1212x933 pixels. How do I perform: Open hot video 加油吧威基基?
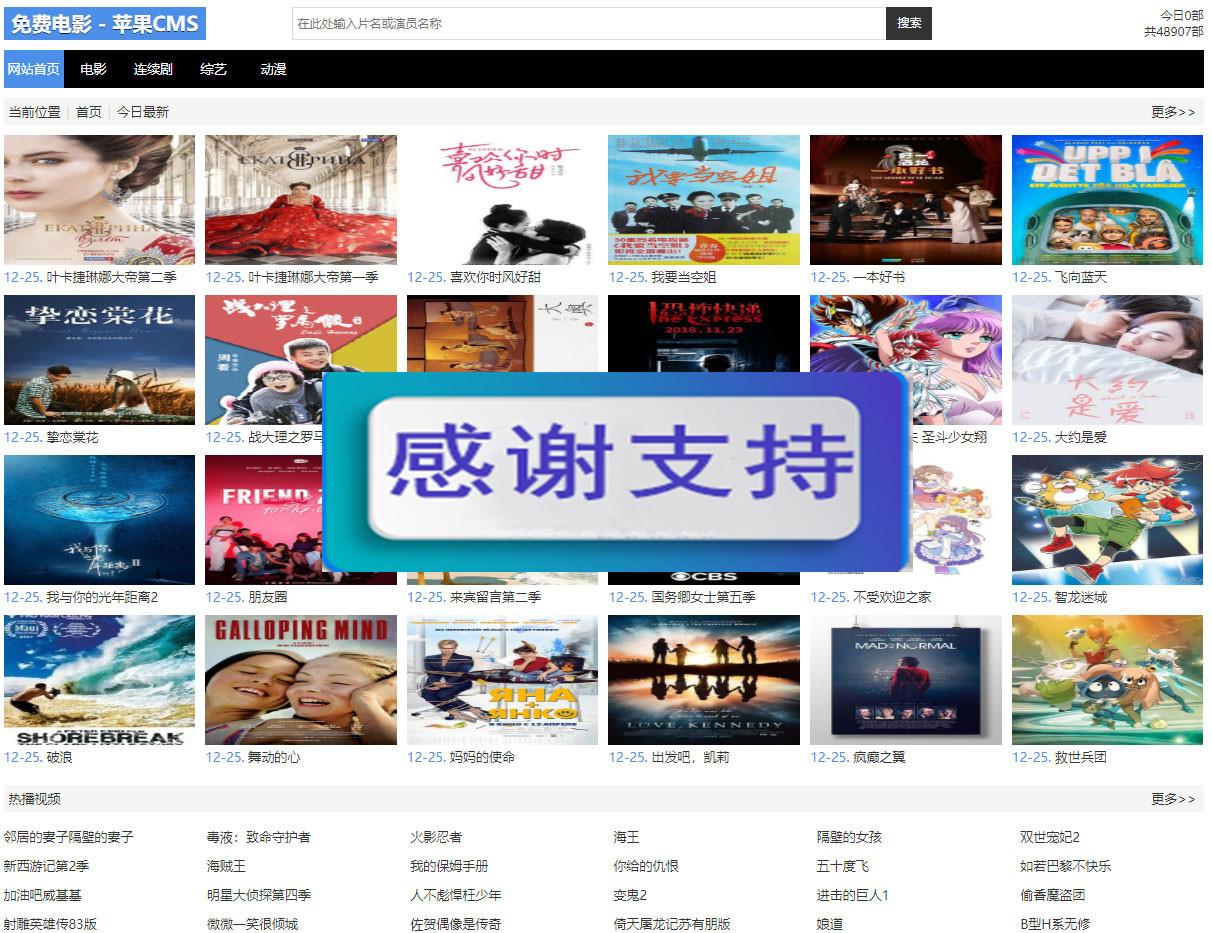click(43, 895)
